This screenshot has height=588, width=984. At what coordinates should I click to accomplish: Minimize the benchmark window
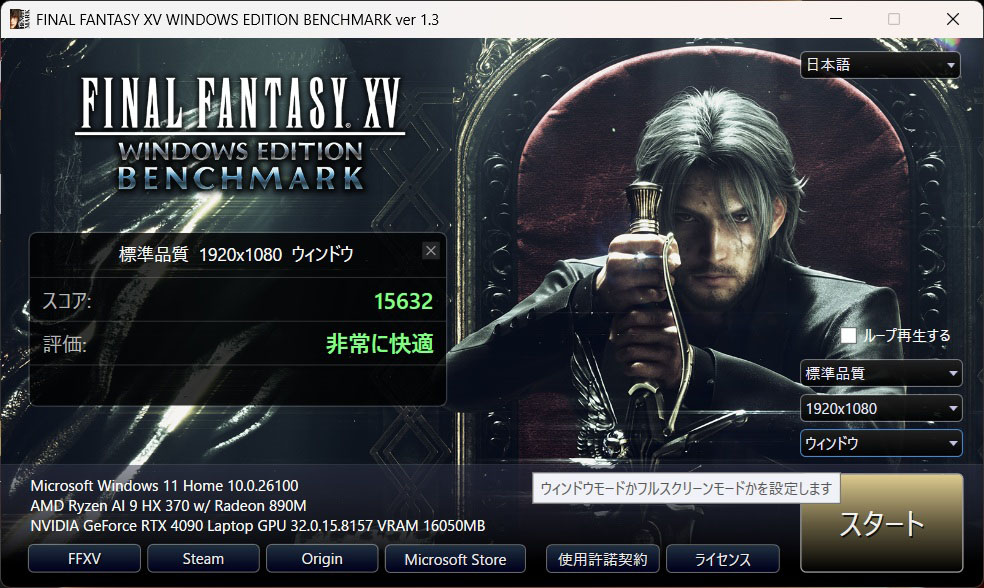click(836, 19)
